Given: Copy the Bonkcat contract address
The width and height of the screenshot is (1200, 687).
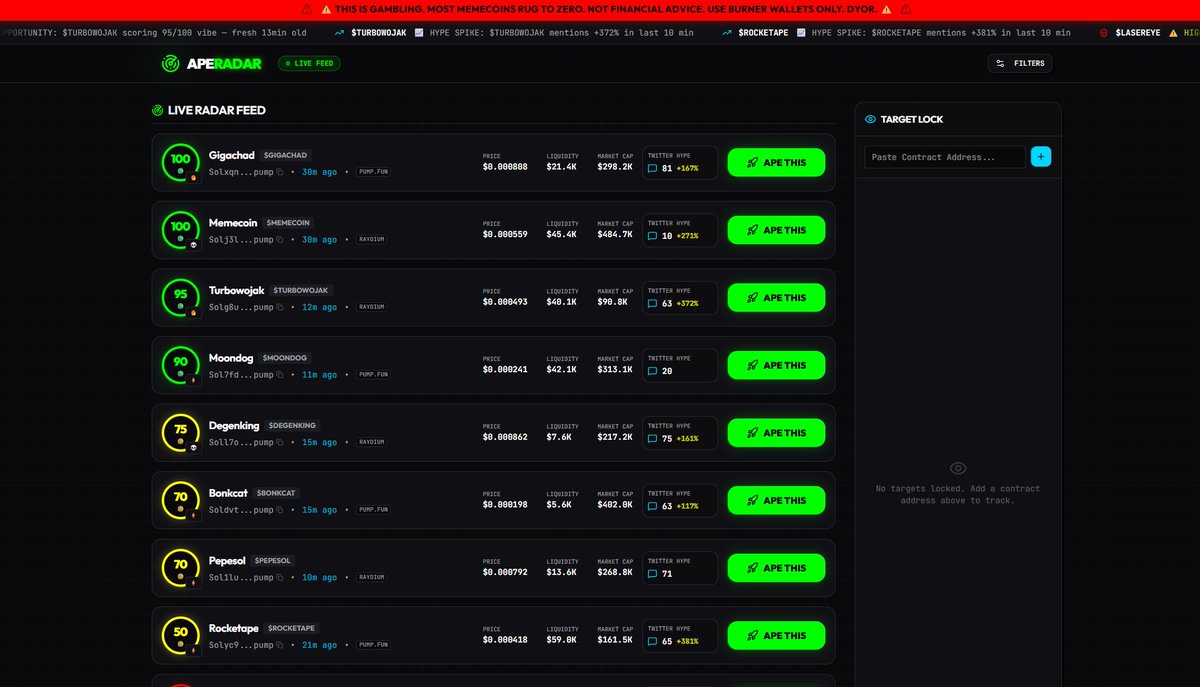Looking at the screenshot, I should point(280,510).
